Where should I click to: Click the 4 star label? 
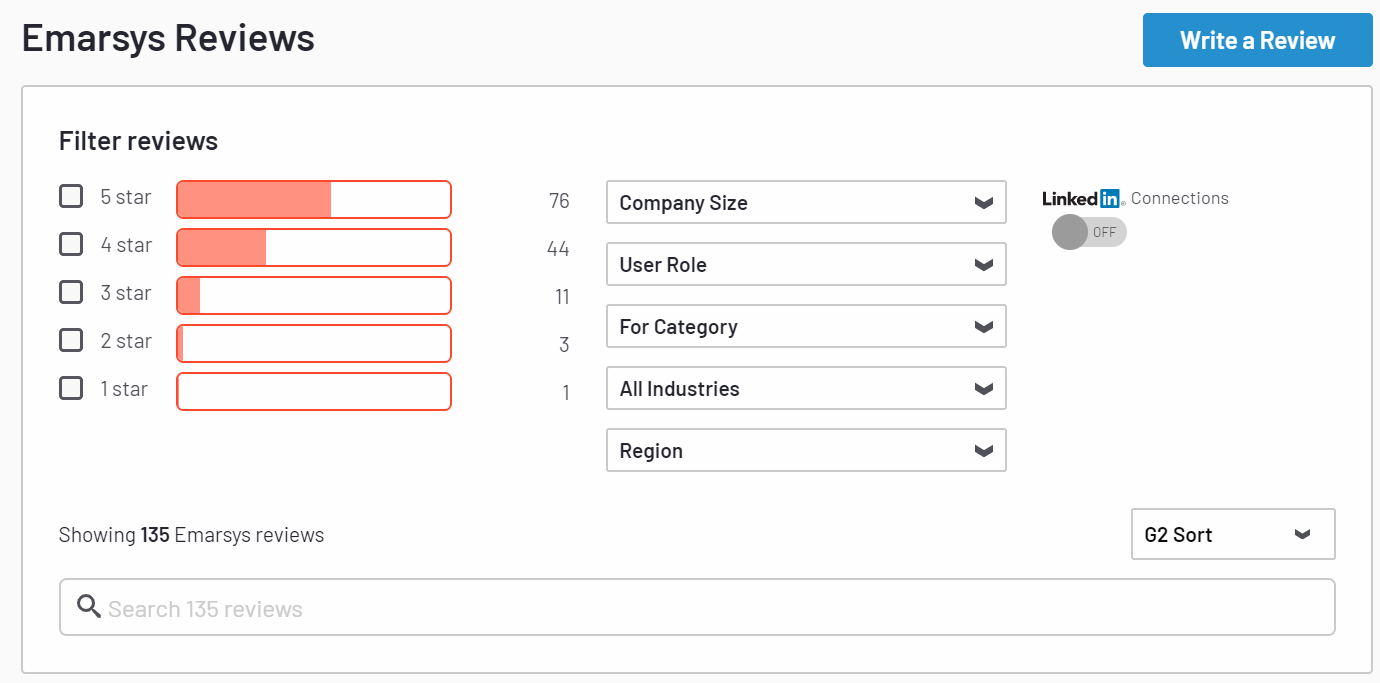[x=126, y=245]
